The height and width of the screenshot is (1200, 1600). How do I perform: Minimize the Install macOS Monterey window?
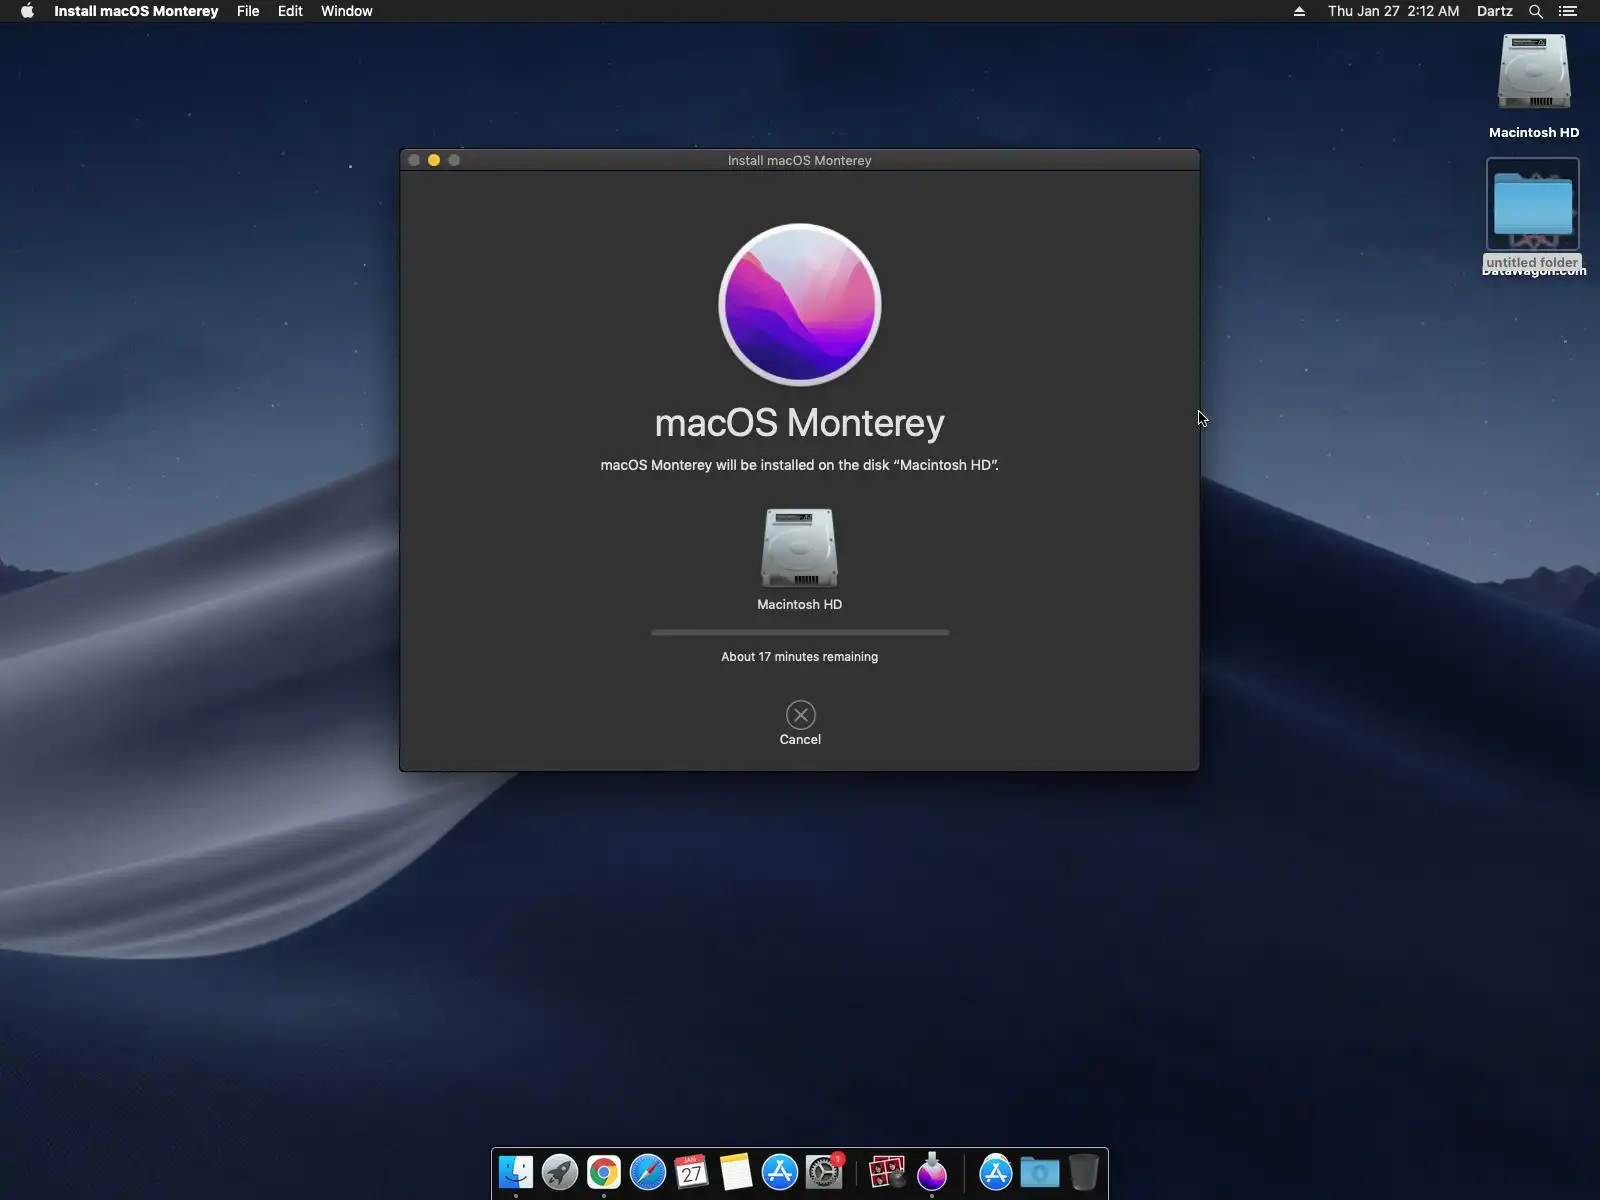click(434, 160)
